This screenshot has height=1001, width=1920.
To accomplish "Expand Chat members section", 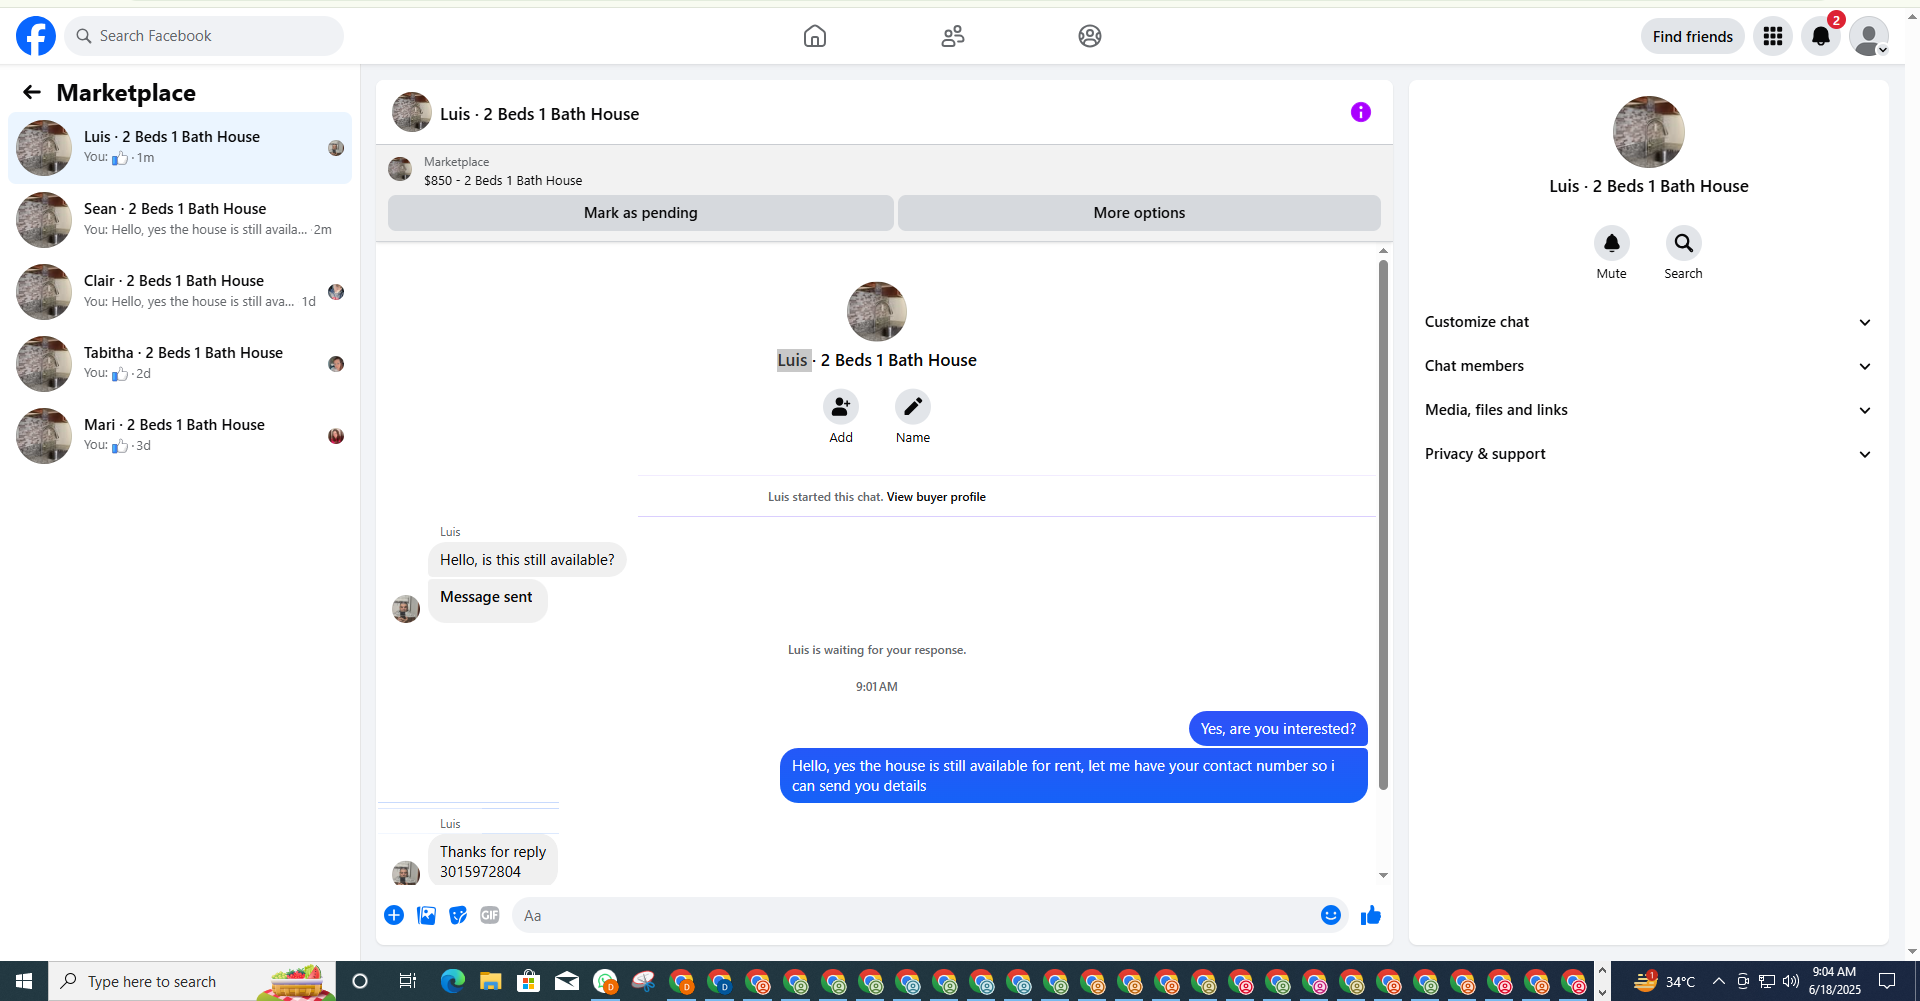I will (1649, 366).
